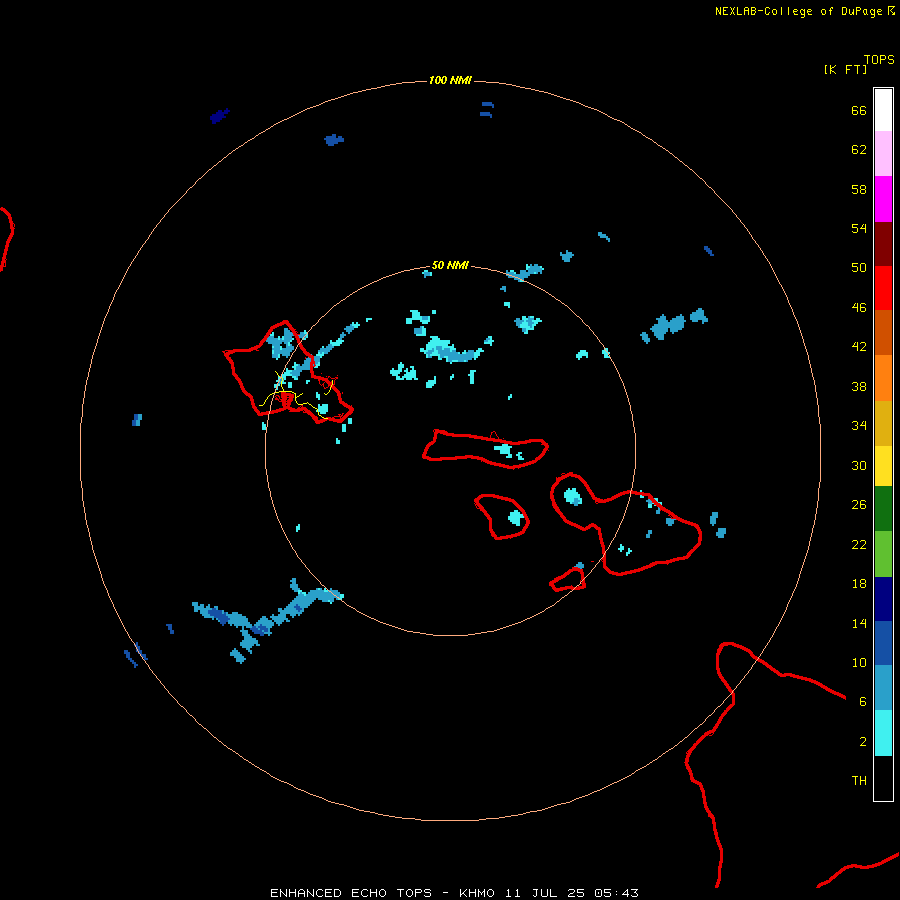This screenshot has height=900, width=900.
Task: Click the legend value 66
Action: tap(859, 110)
